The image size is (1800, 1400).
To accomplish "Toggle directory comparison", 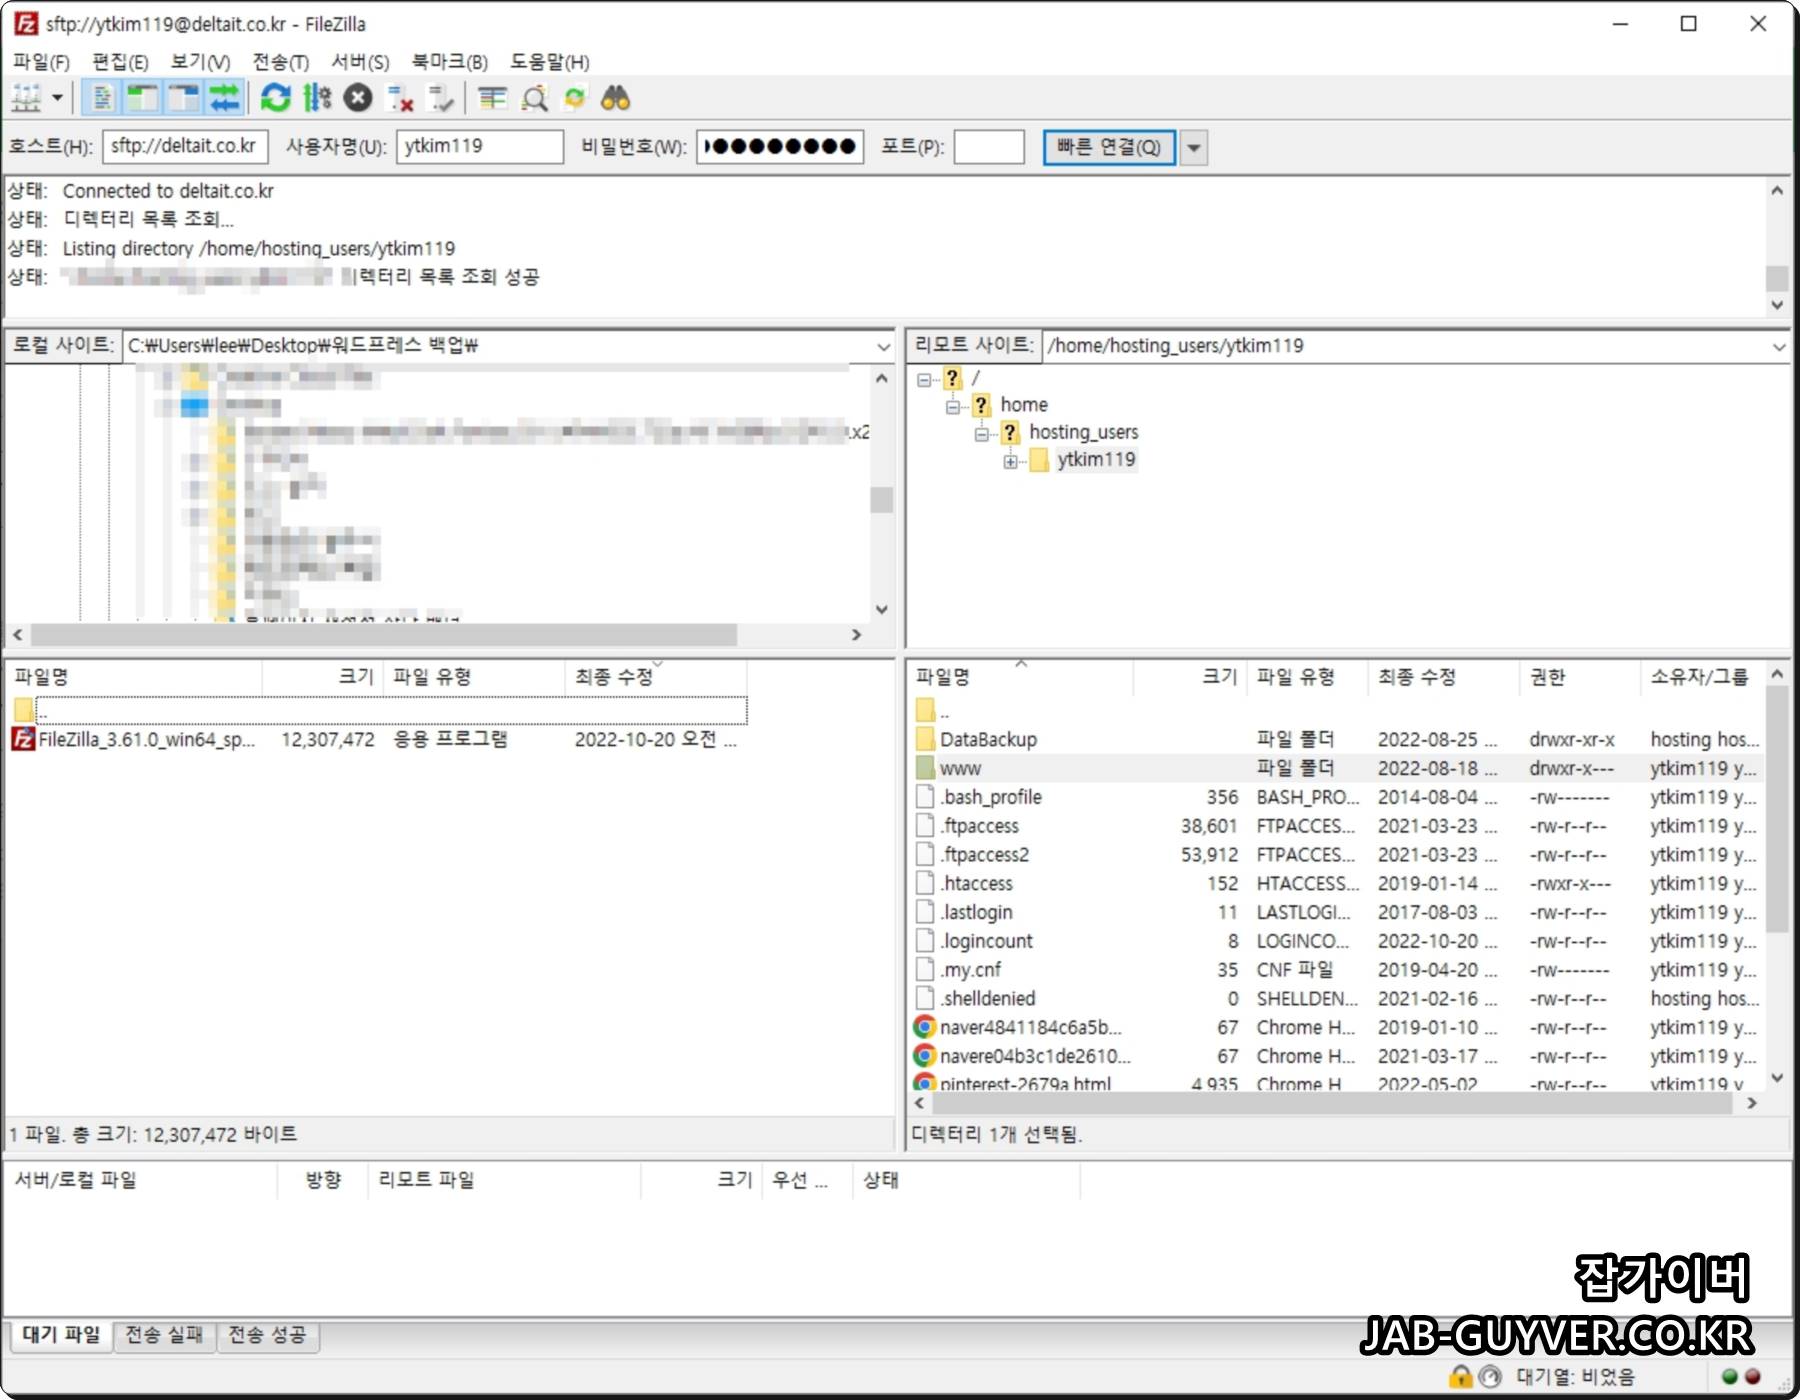I will coord(534,98).
